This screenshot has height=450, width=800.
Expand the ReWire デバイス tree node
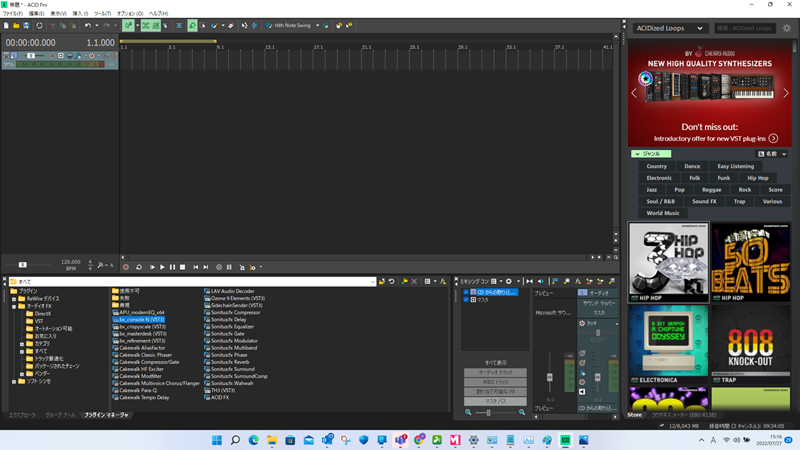point(14,299)
